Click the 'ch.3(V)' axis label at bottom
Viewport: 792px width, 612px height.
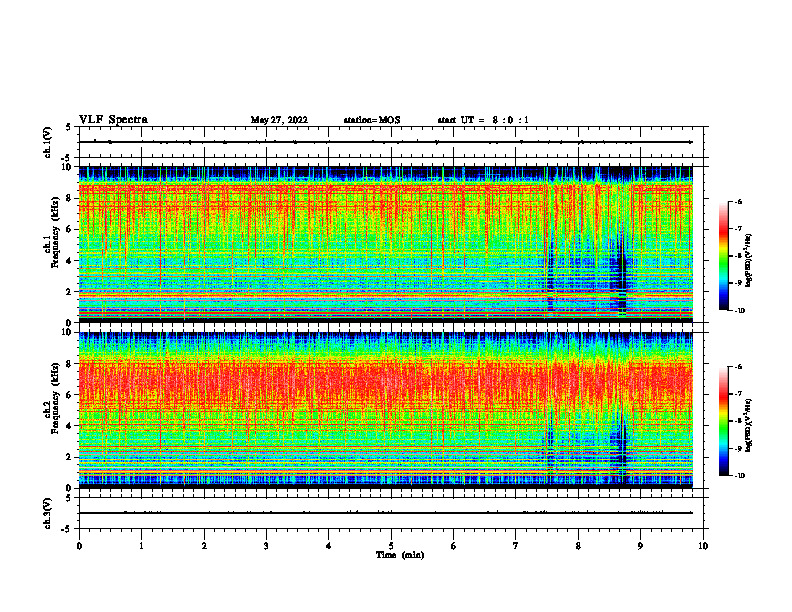tap(48, 513)
